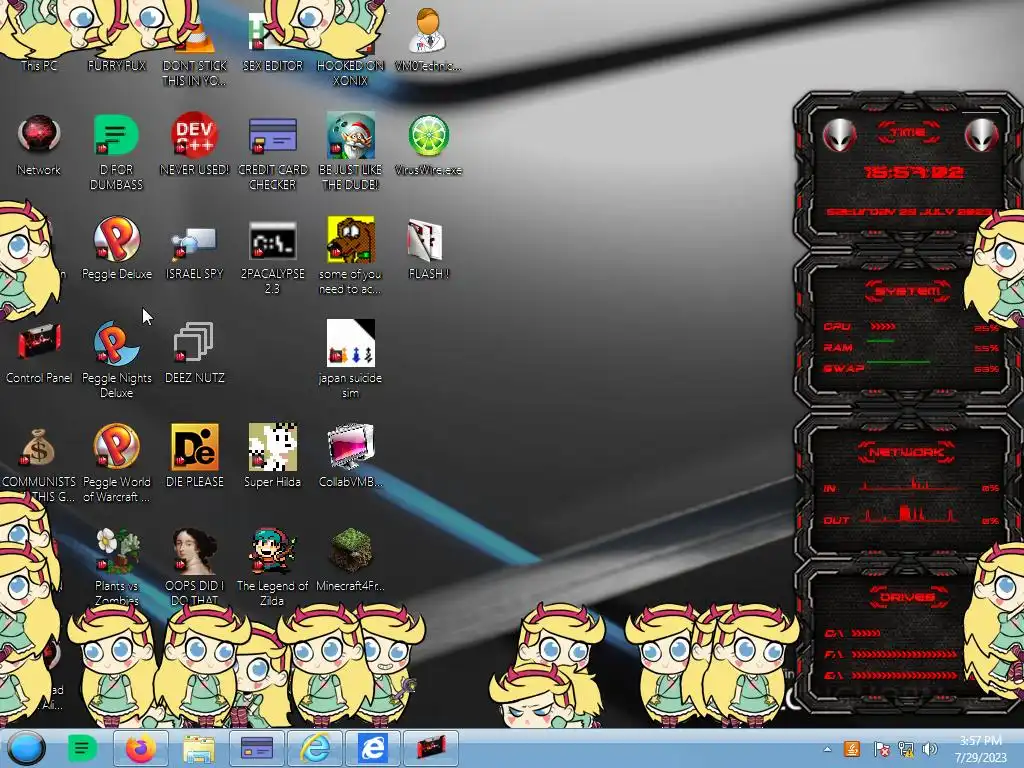
Task: Open network status tray icon
Action: click(x=906, y=749)
